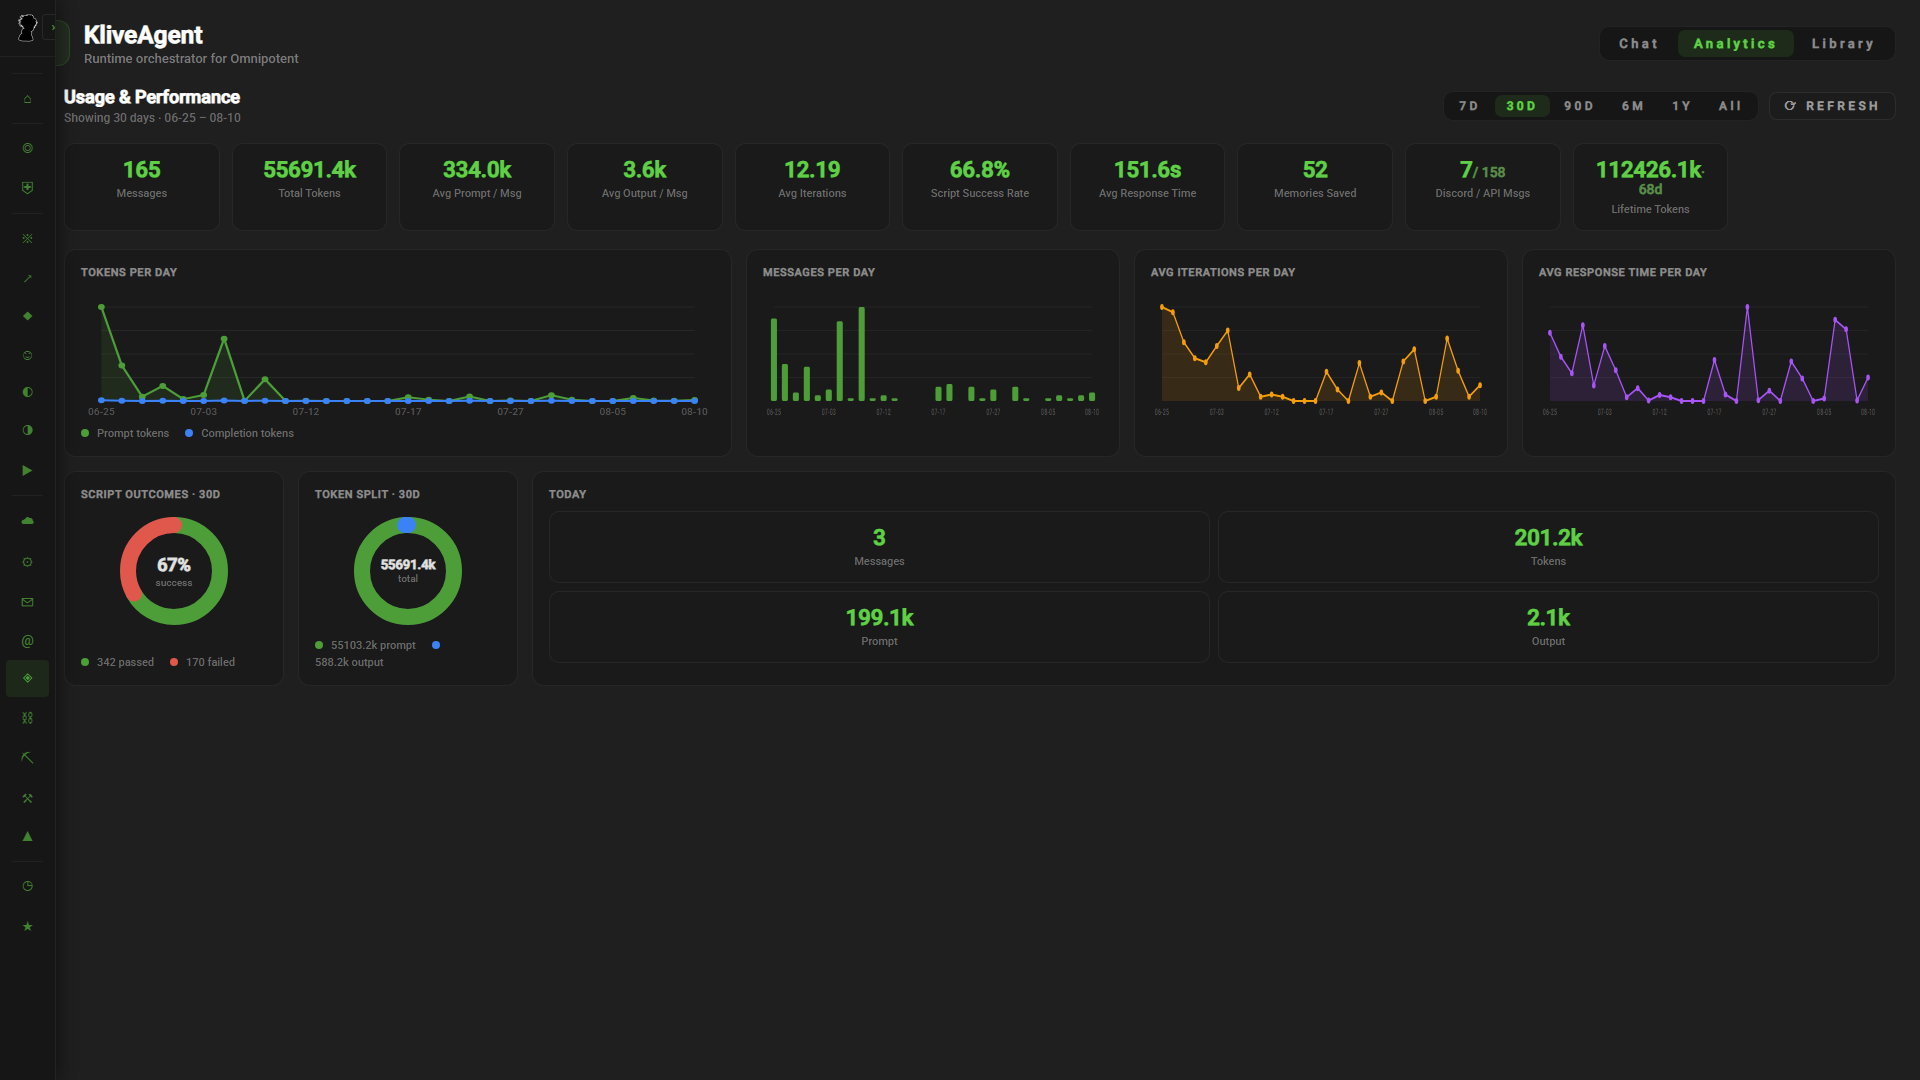Click the Total Tokens stat card
The width and height of the screenshot is (1920, 1080).
point(309,187)
